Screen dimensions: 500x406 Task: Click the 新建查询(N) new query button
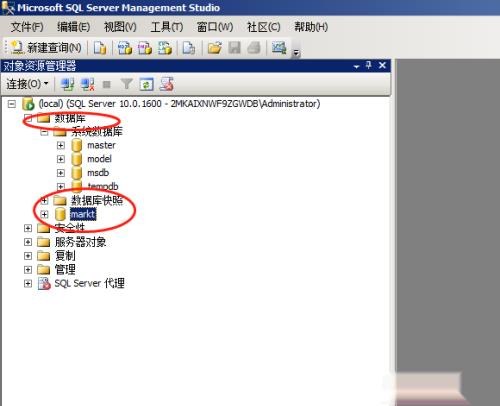point(46,48)
